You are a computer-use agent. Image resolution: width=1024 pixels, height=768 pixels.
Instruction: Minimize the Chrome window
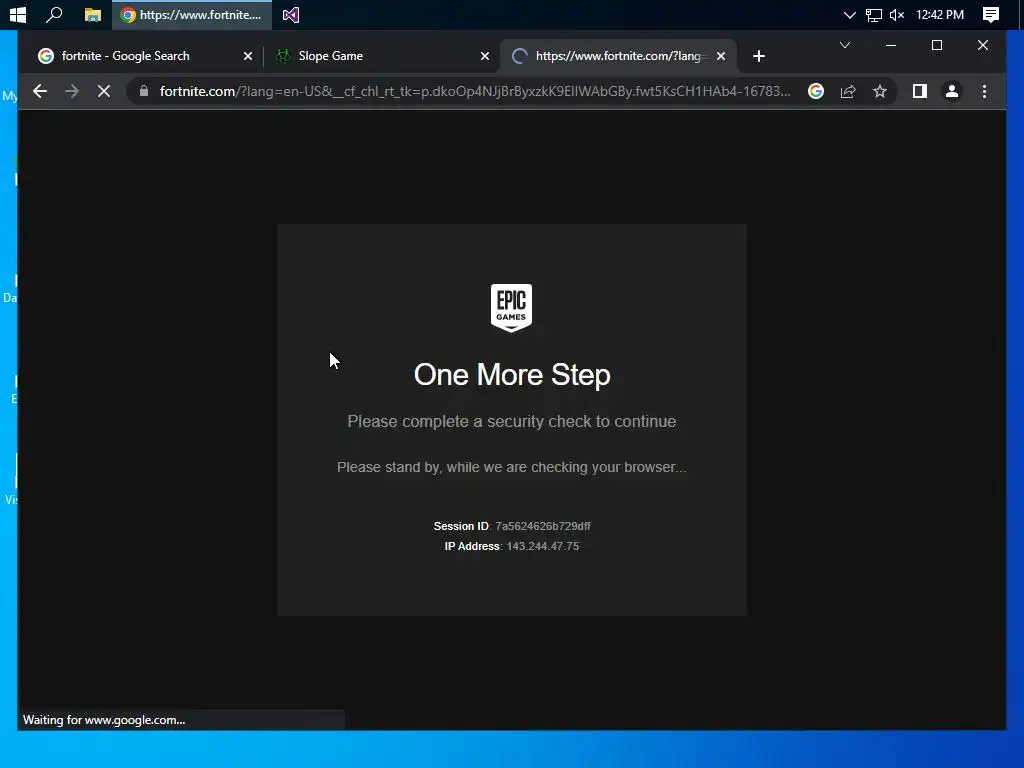pyautogui.click(x=891, y=45)
